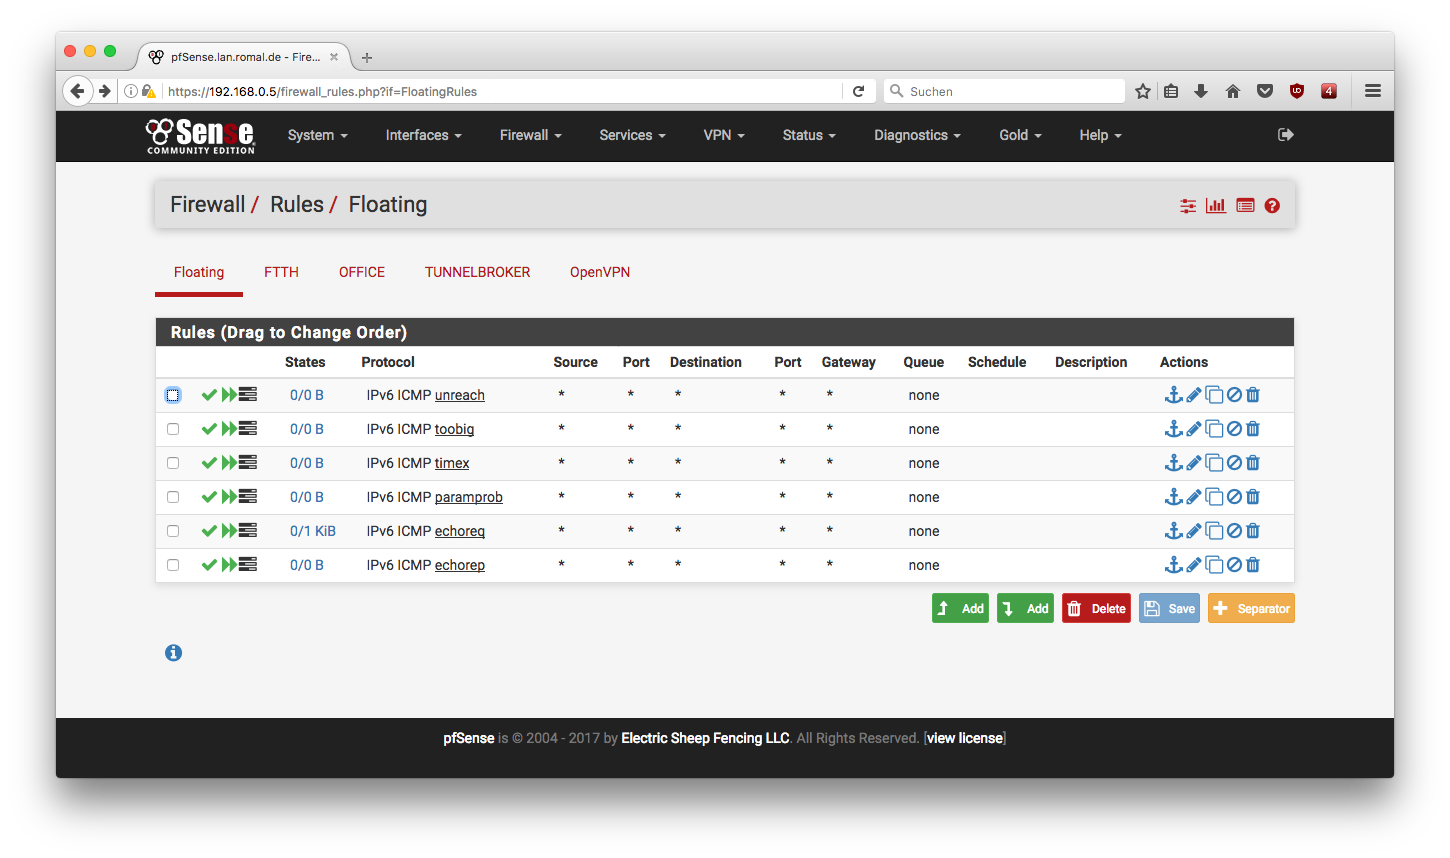Check the echorep rule checkbox
1450x858 pixels.
click(173, 565)
